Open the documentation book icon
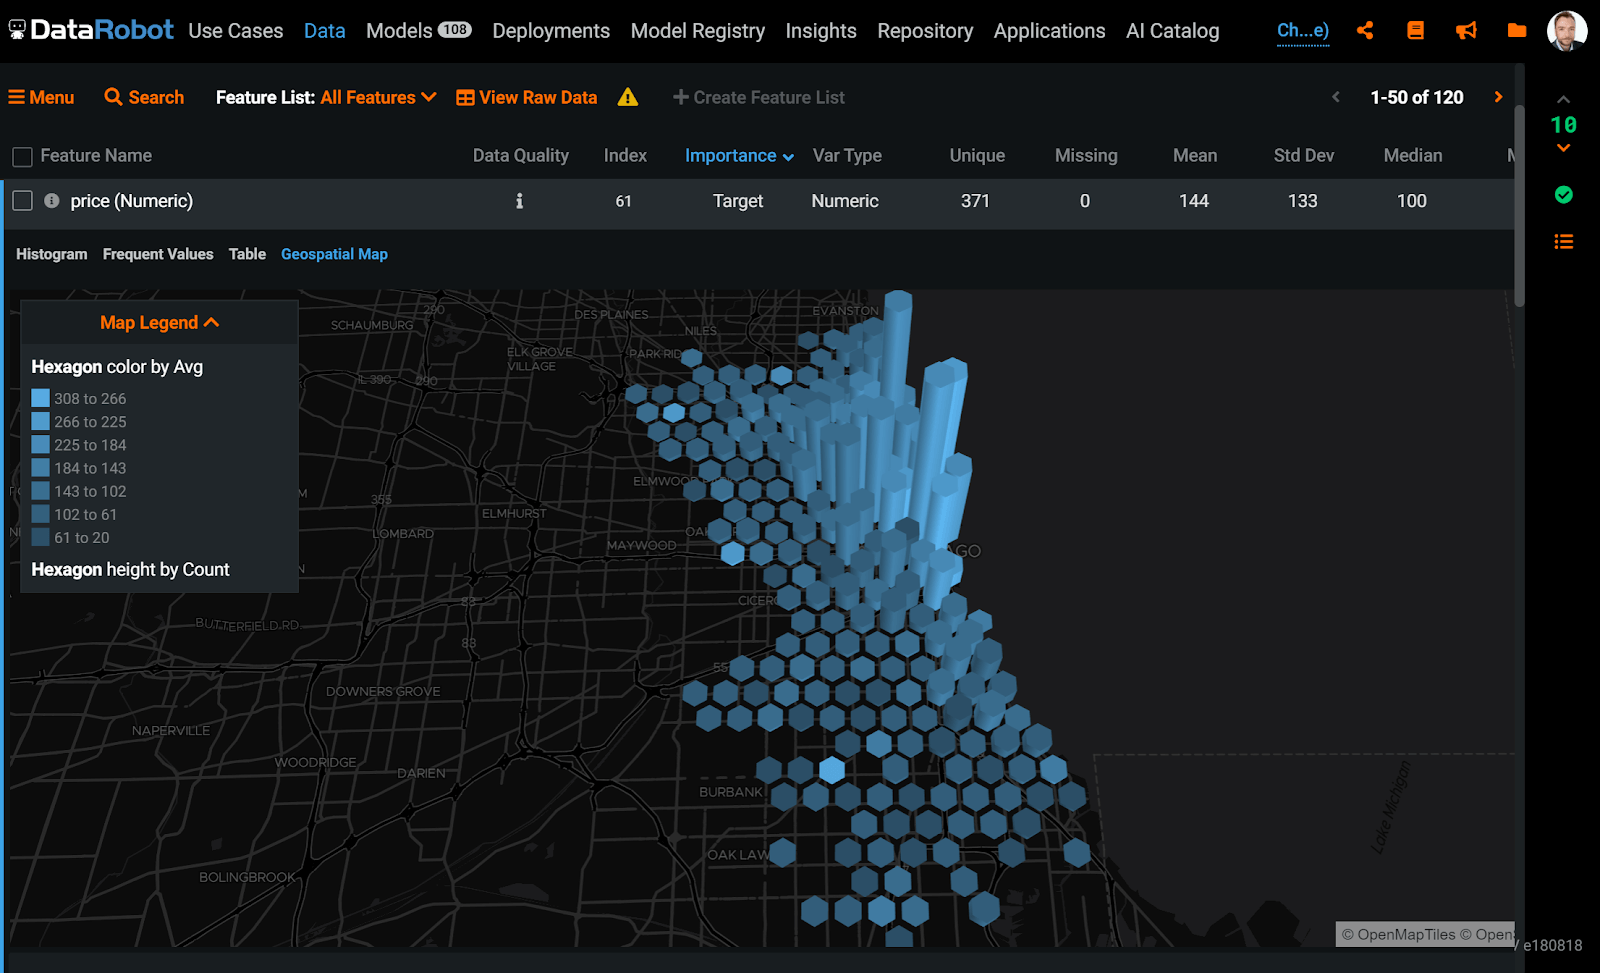Image resolution: width=1600 pixels, height=973 pixels. [1415, 31]
